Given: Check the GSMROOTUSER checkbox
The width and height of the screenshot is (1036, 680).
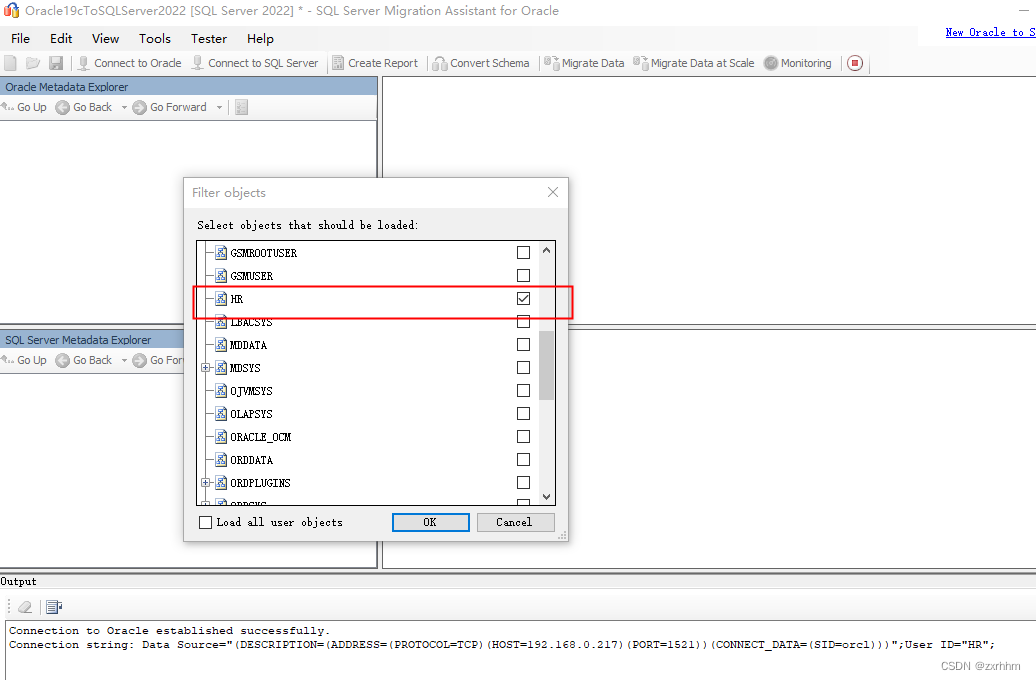Looking at the screenshot, I should [x=523, y=252].
